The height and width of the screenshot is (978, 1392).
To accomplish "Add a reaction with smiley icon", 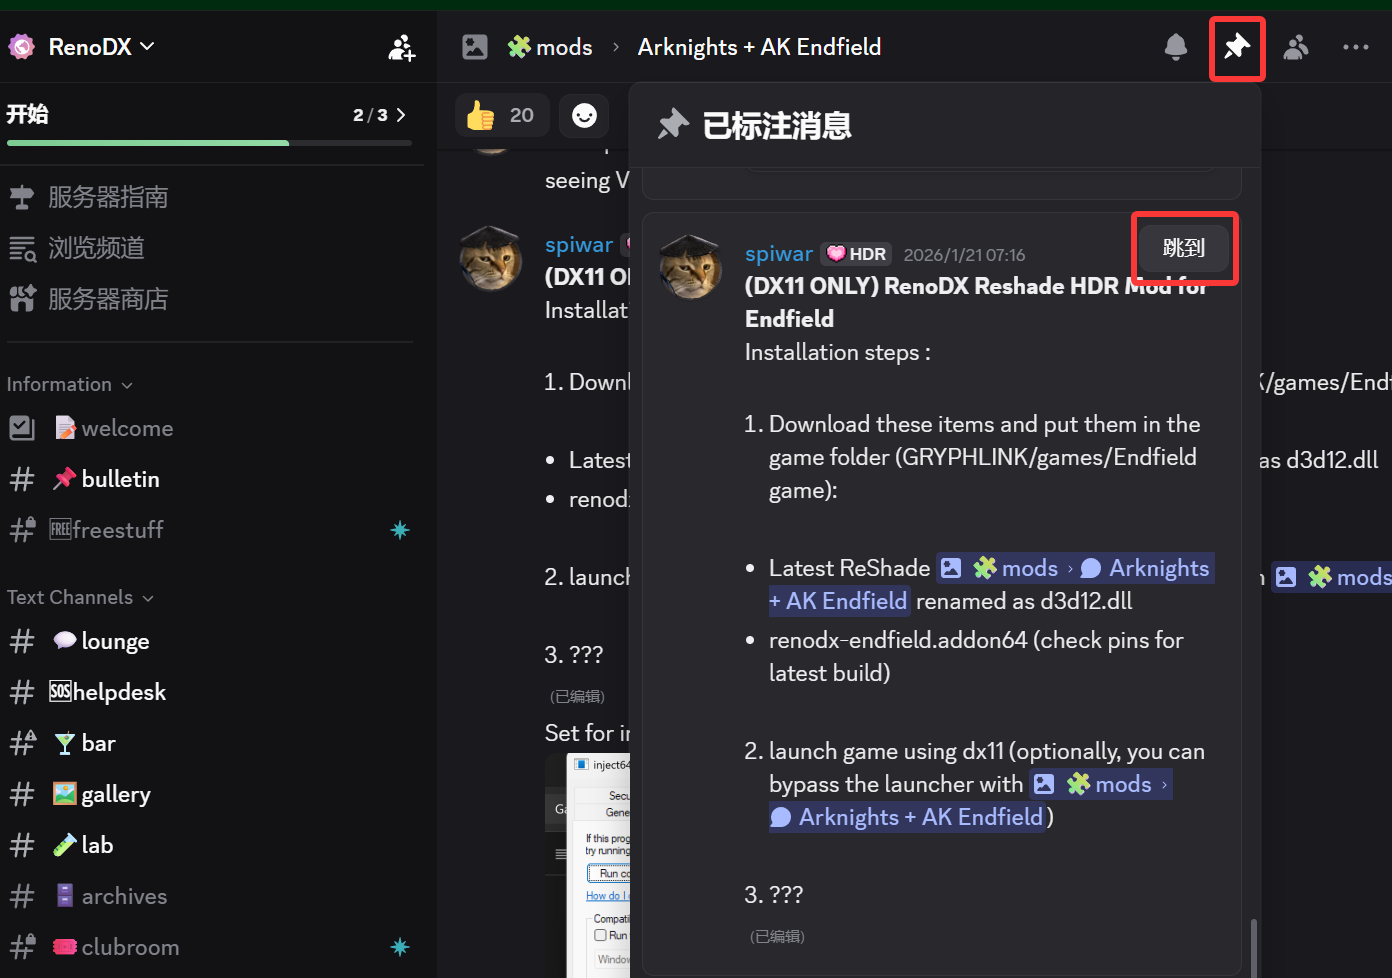I will click(x=584, y=115).
